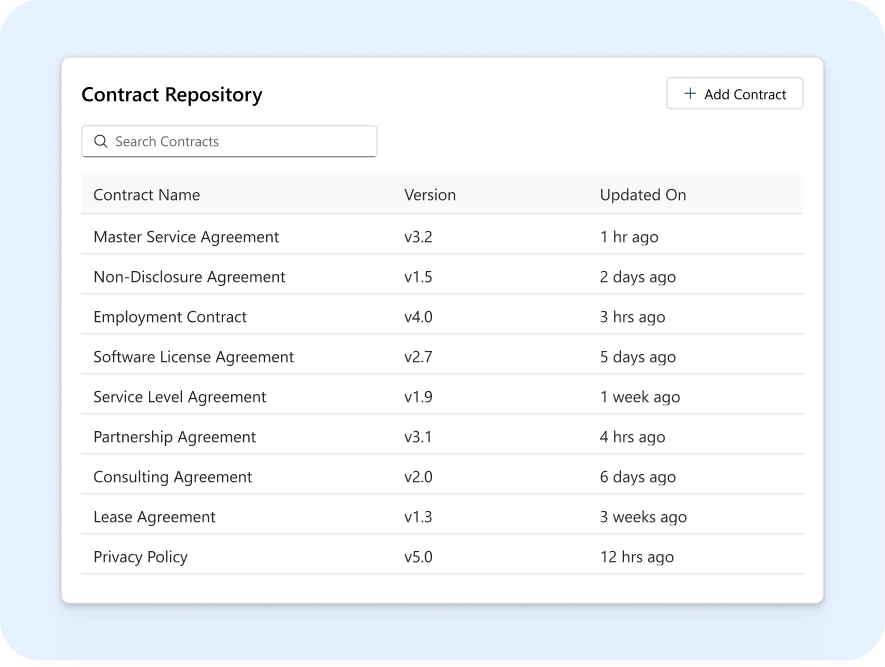Click the '3 weeks ago' updated cell
Image resolution: width=885 pixels, height=667 pixels.
click(643, 517)
